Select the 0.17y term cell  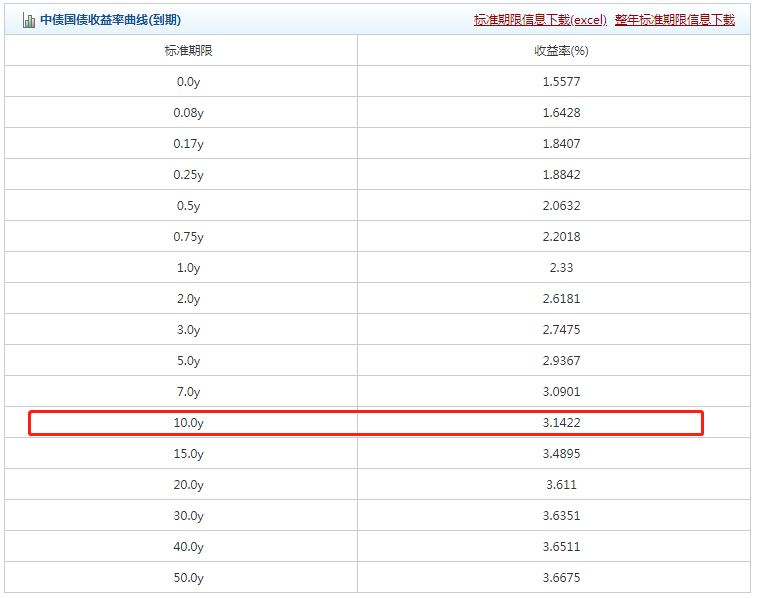[x=188, y=144]
